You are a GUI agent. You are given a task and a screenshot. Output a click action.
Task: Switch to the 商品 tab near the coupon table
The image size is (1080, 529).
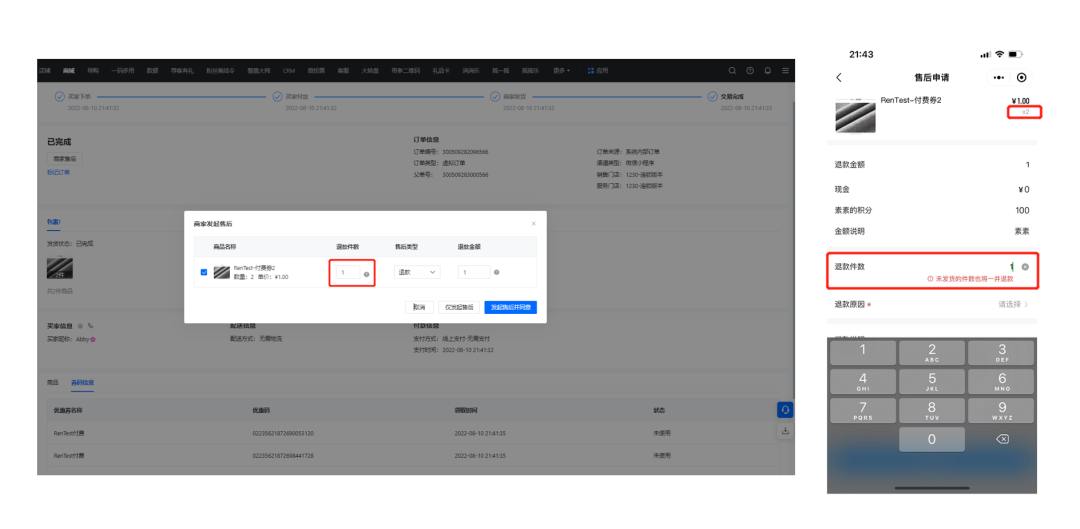pos(52,382)
